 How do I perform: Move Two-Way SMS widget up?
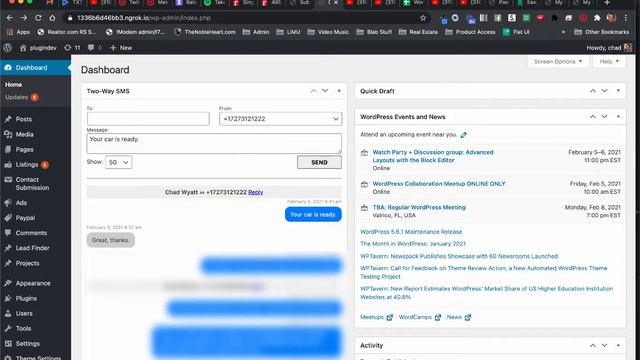click(313, 91)
